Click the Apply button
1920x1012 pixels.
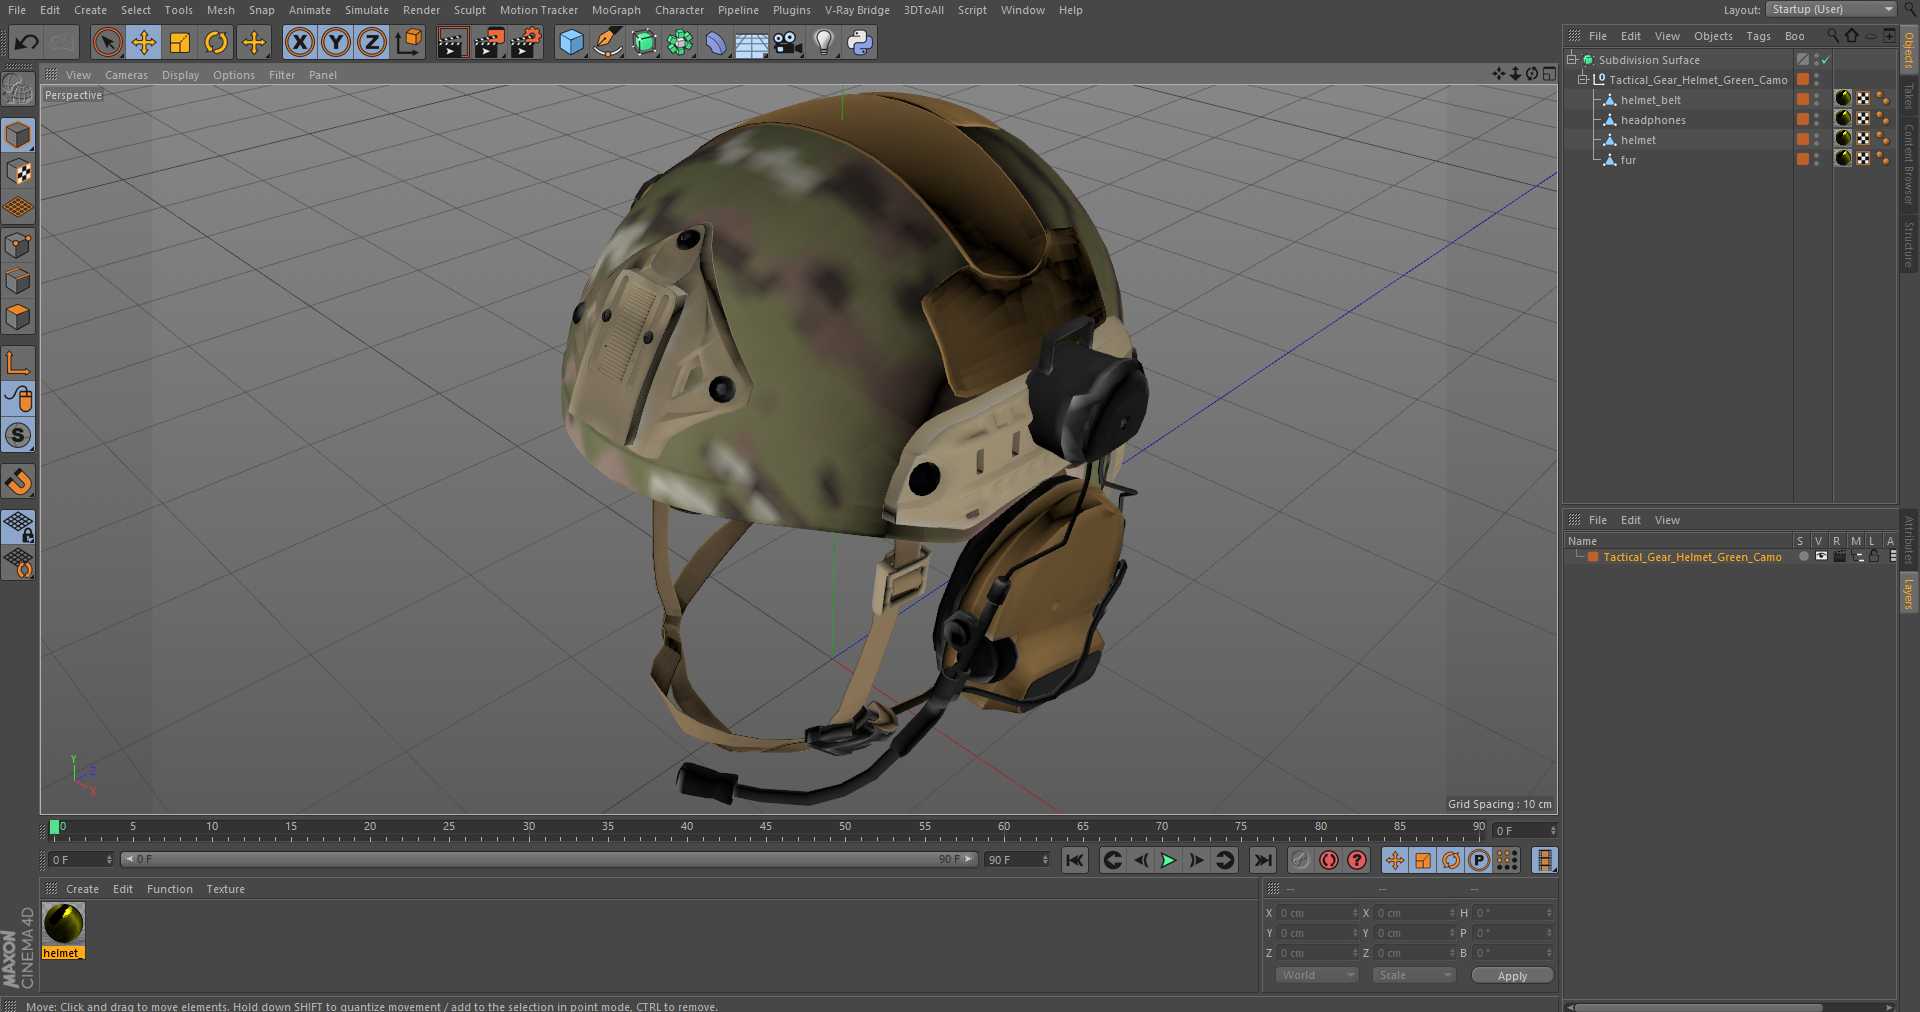click(x=1512, y=975)
